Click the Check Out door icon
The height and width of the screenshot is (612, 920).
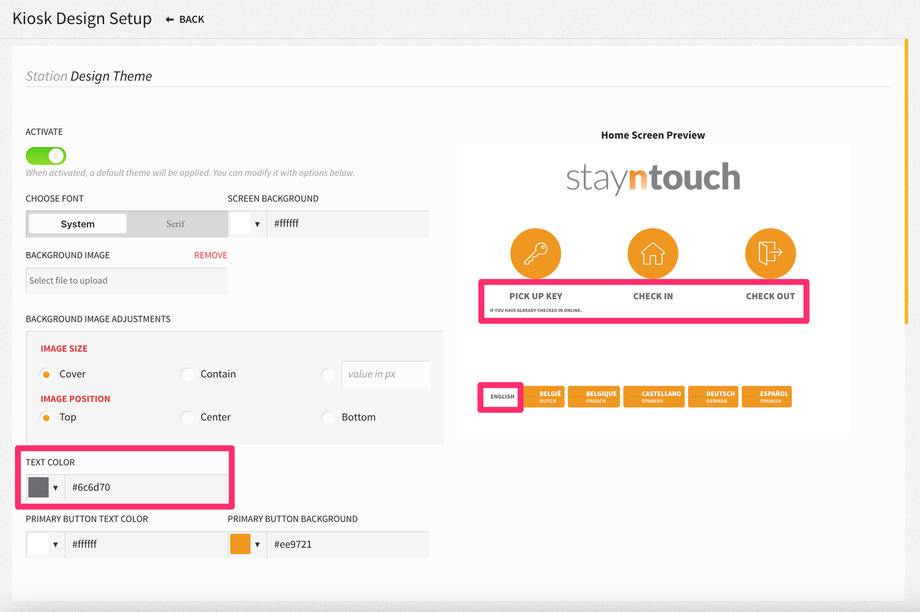point(770,253)
